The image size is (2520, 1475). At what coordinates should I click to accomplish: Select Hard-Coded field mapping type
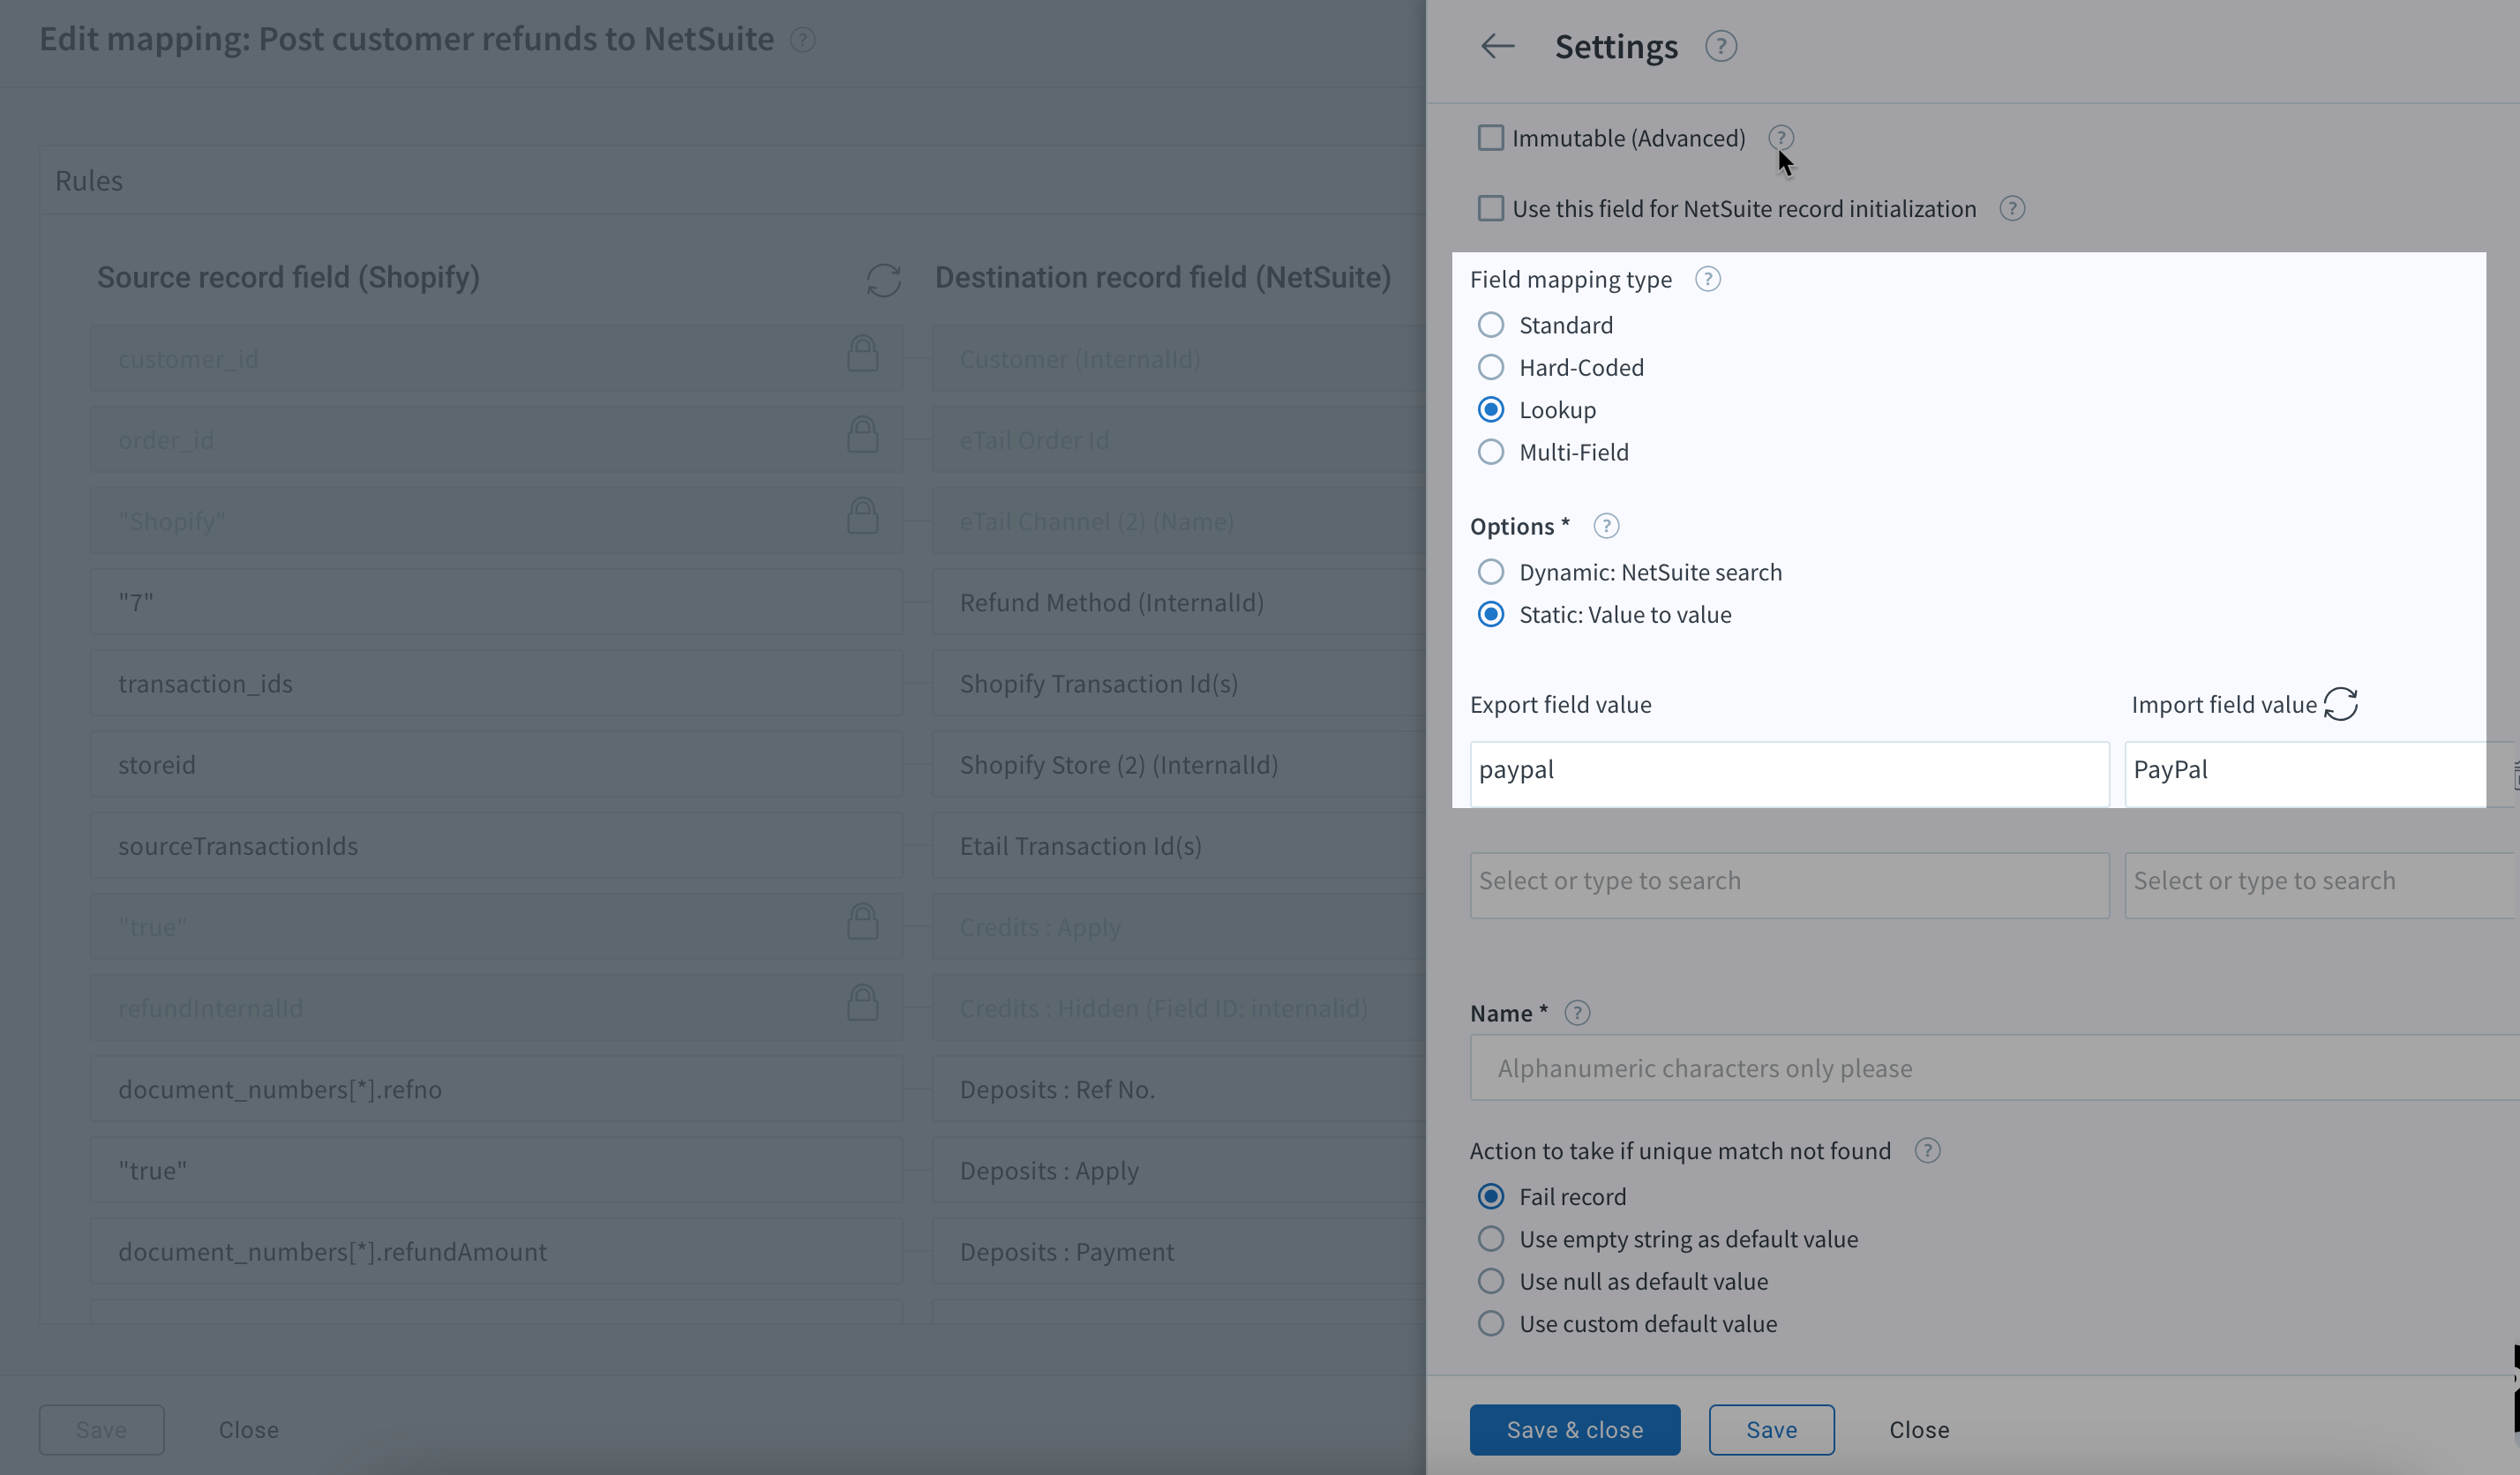1490,367
